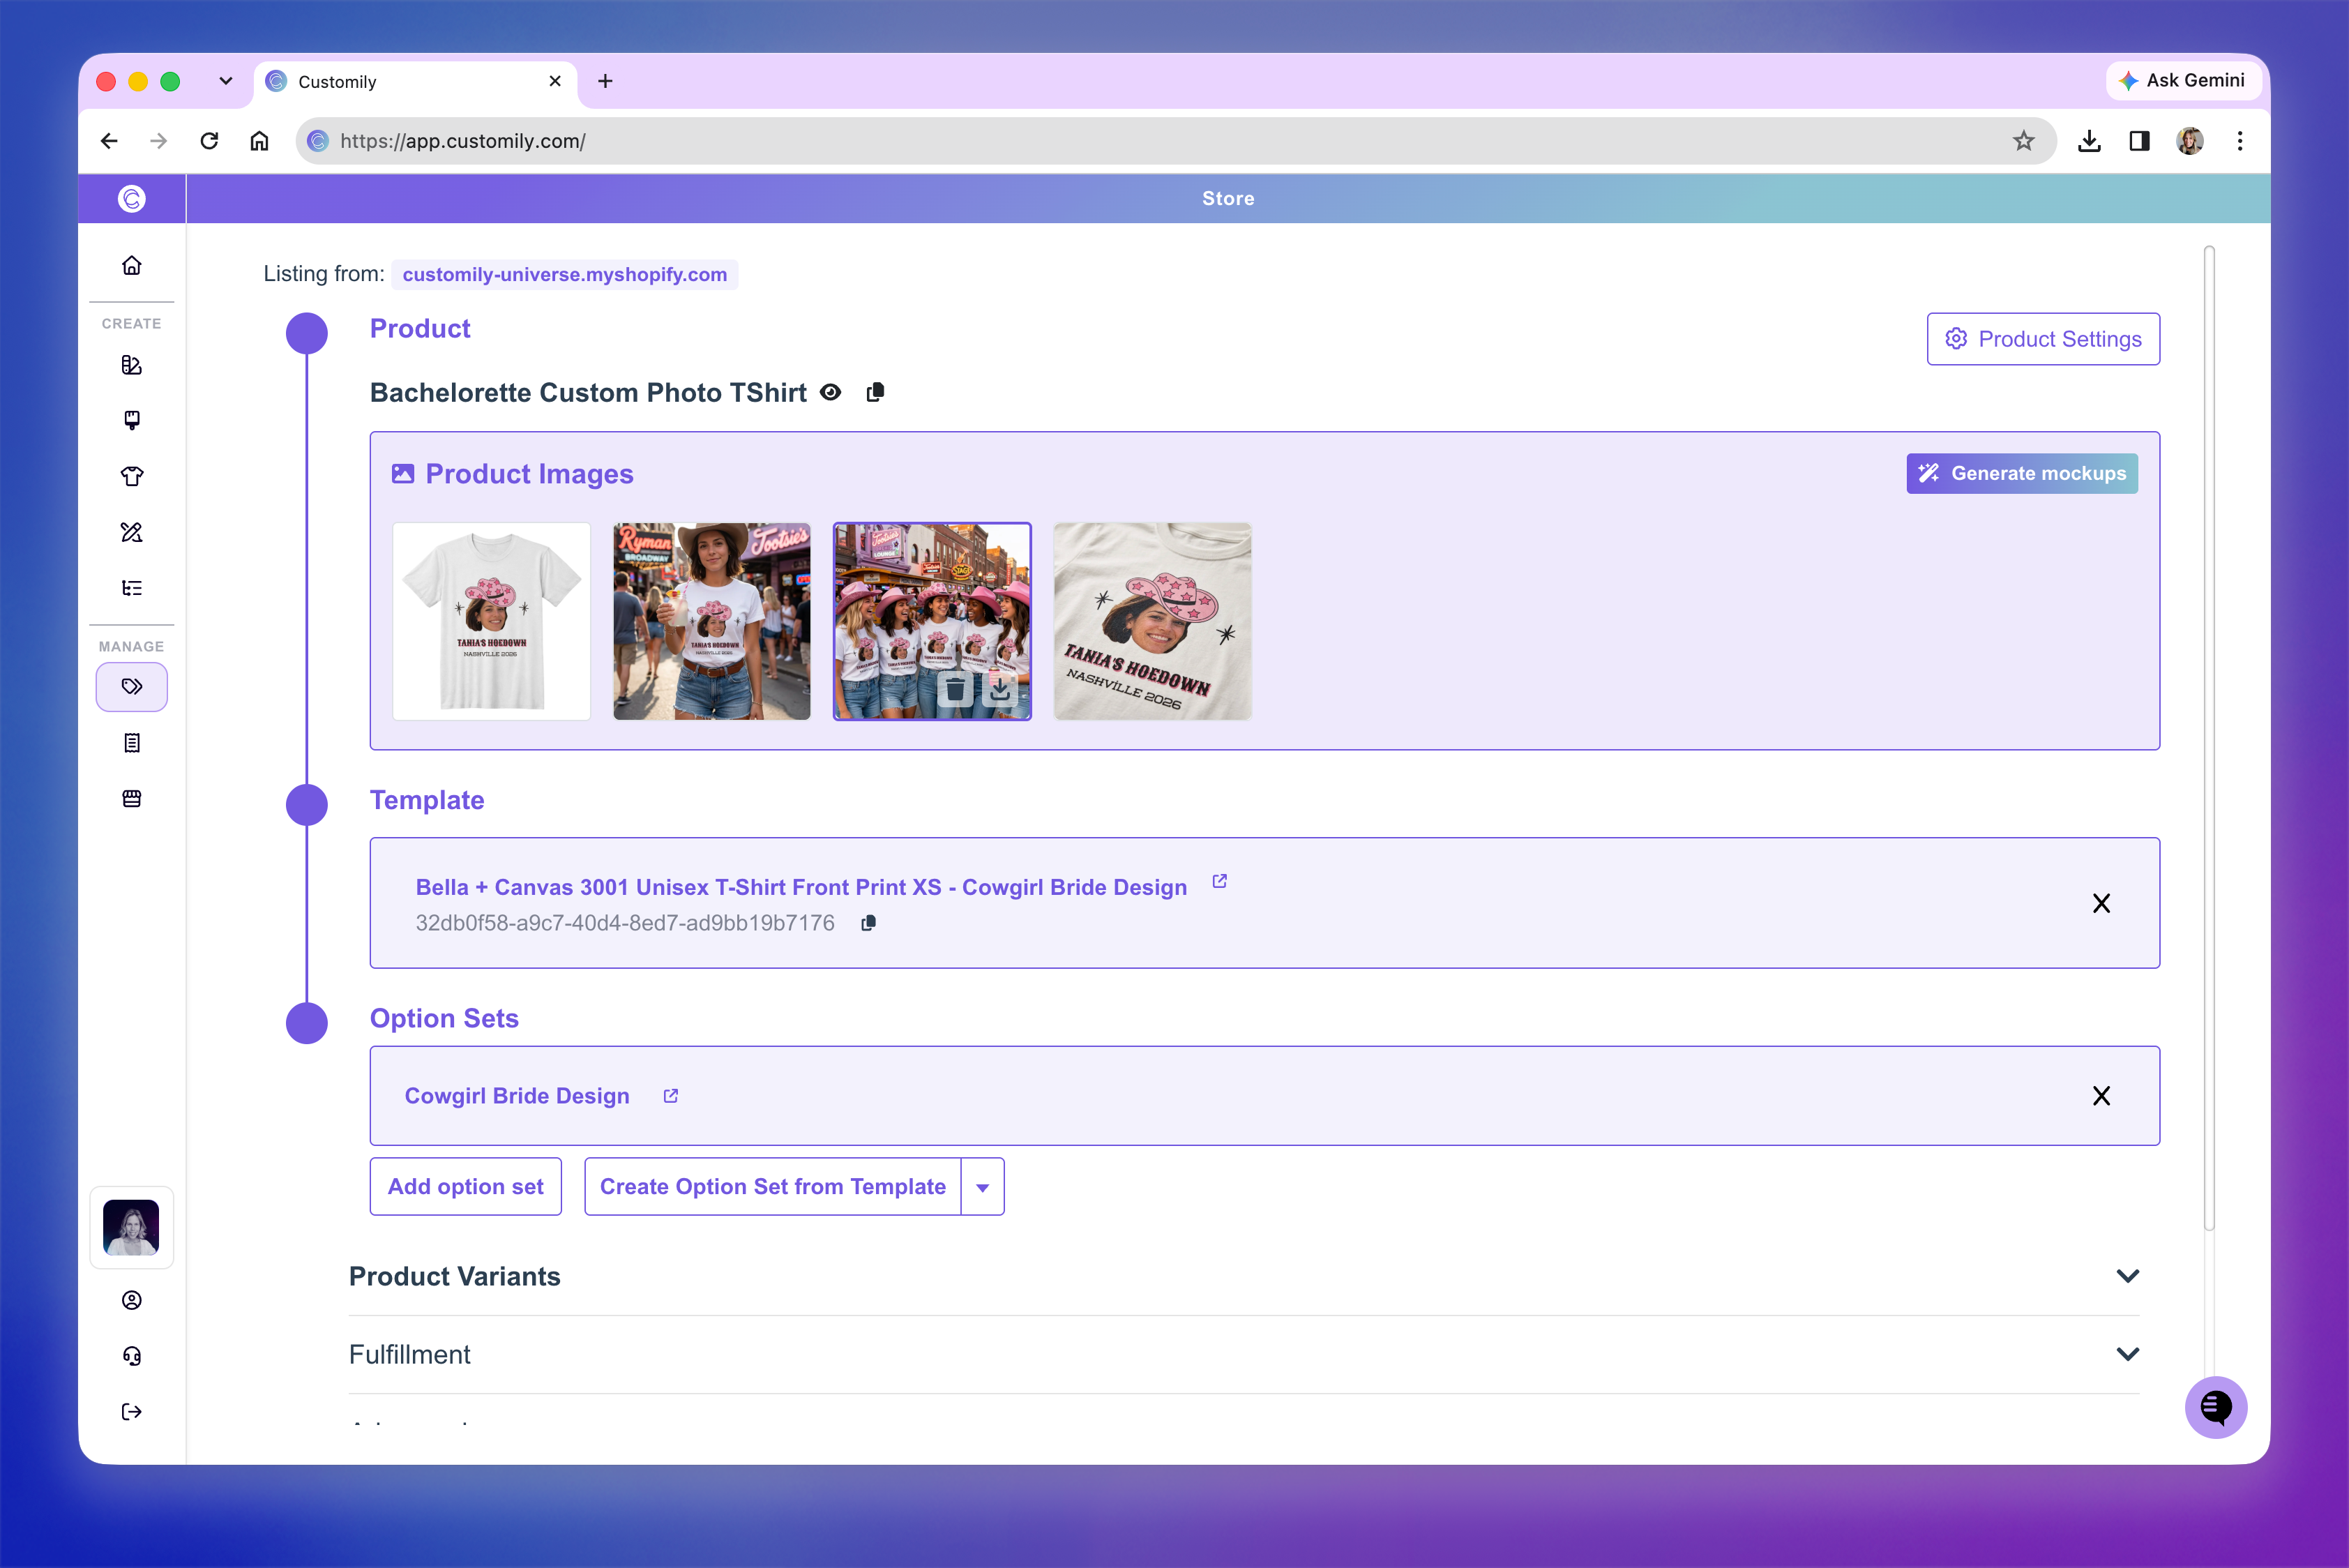The image size is (2349, 1568).
Task: Select the white T-shirt mockup thumbnail
Action: [491, 621]
